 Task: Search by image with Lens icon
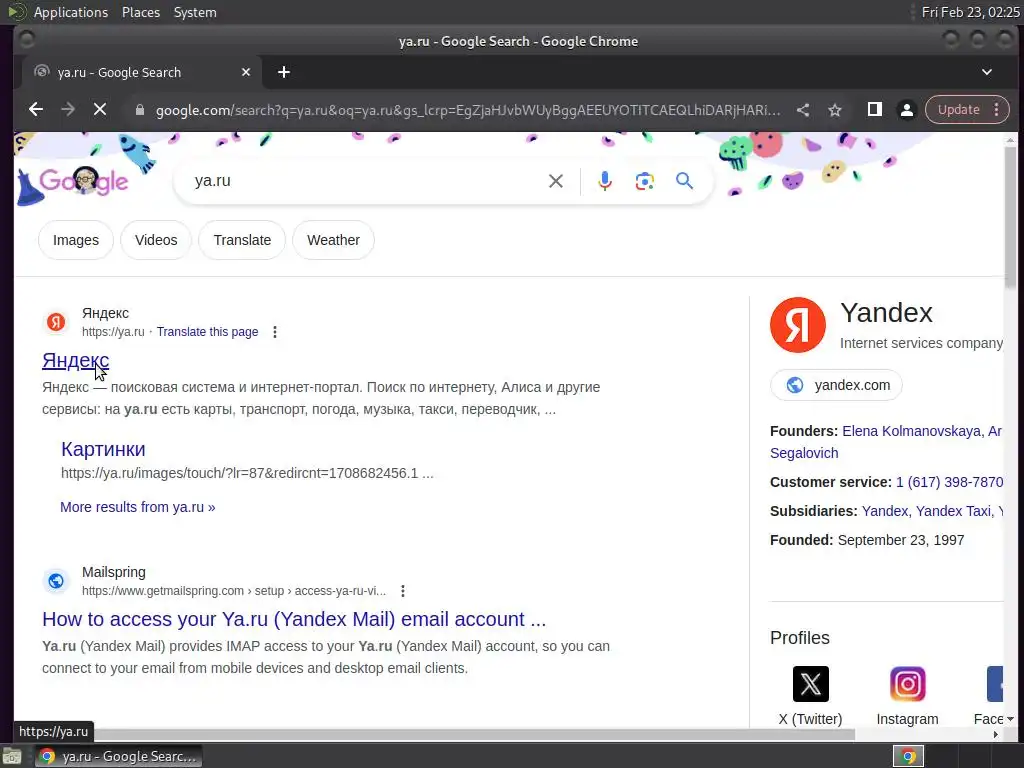click(x=645, y=181)
